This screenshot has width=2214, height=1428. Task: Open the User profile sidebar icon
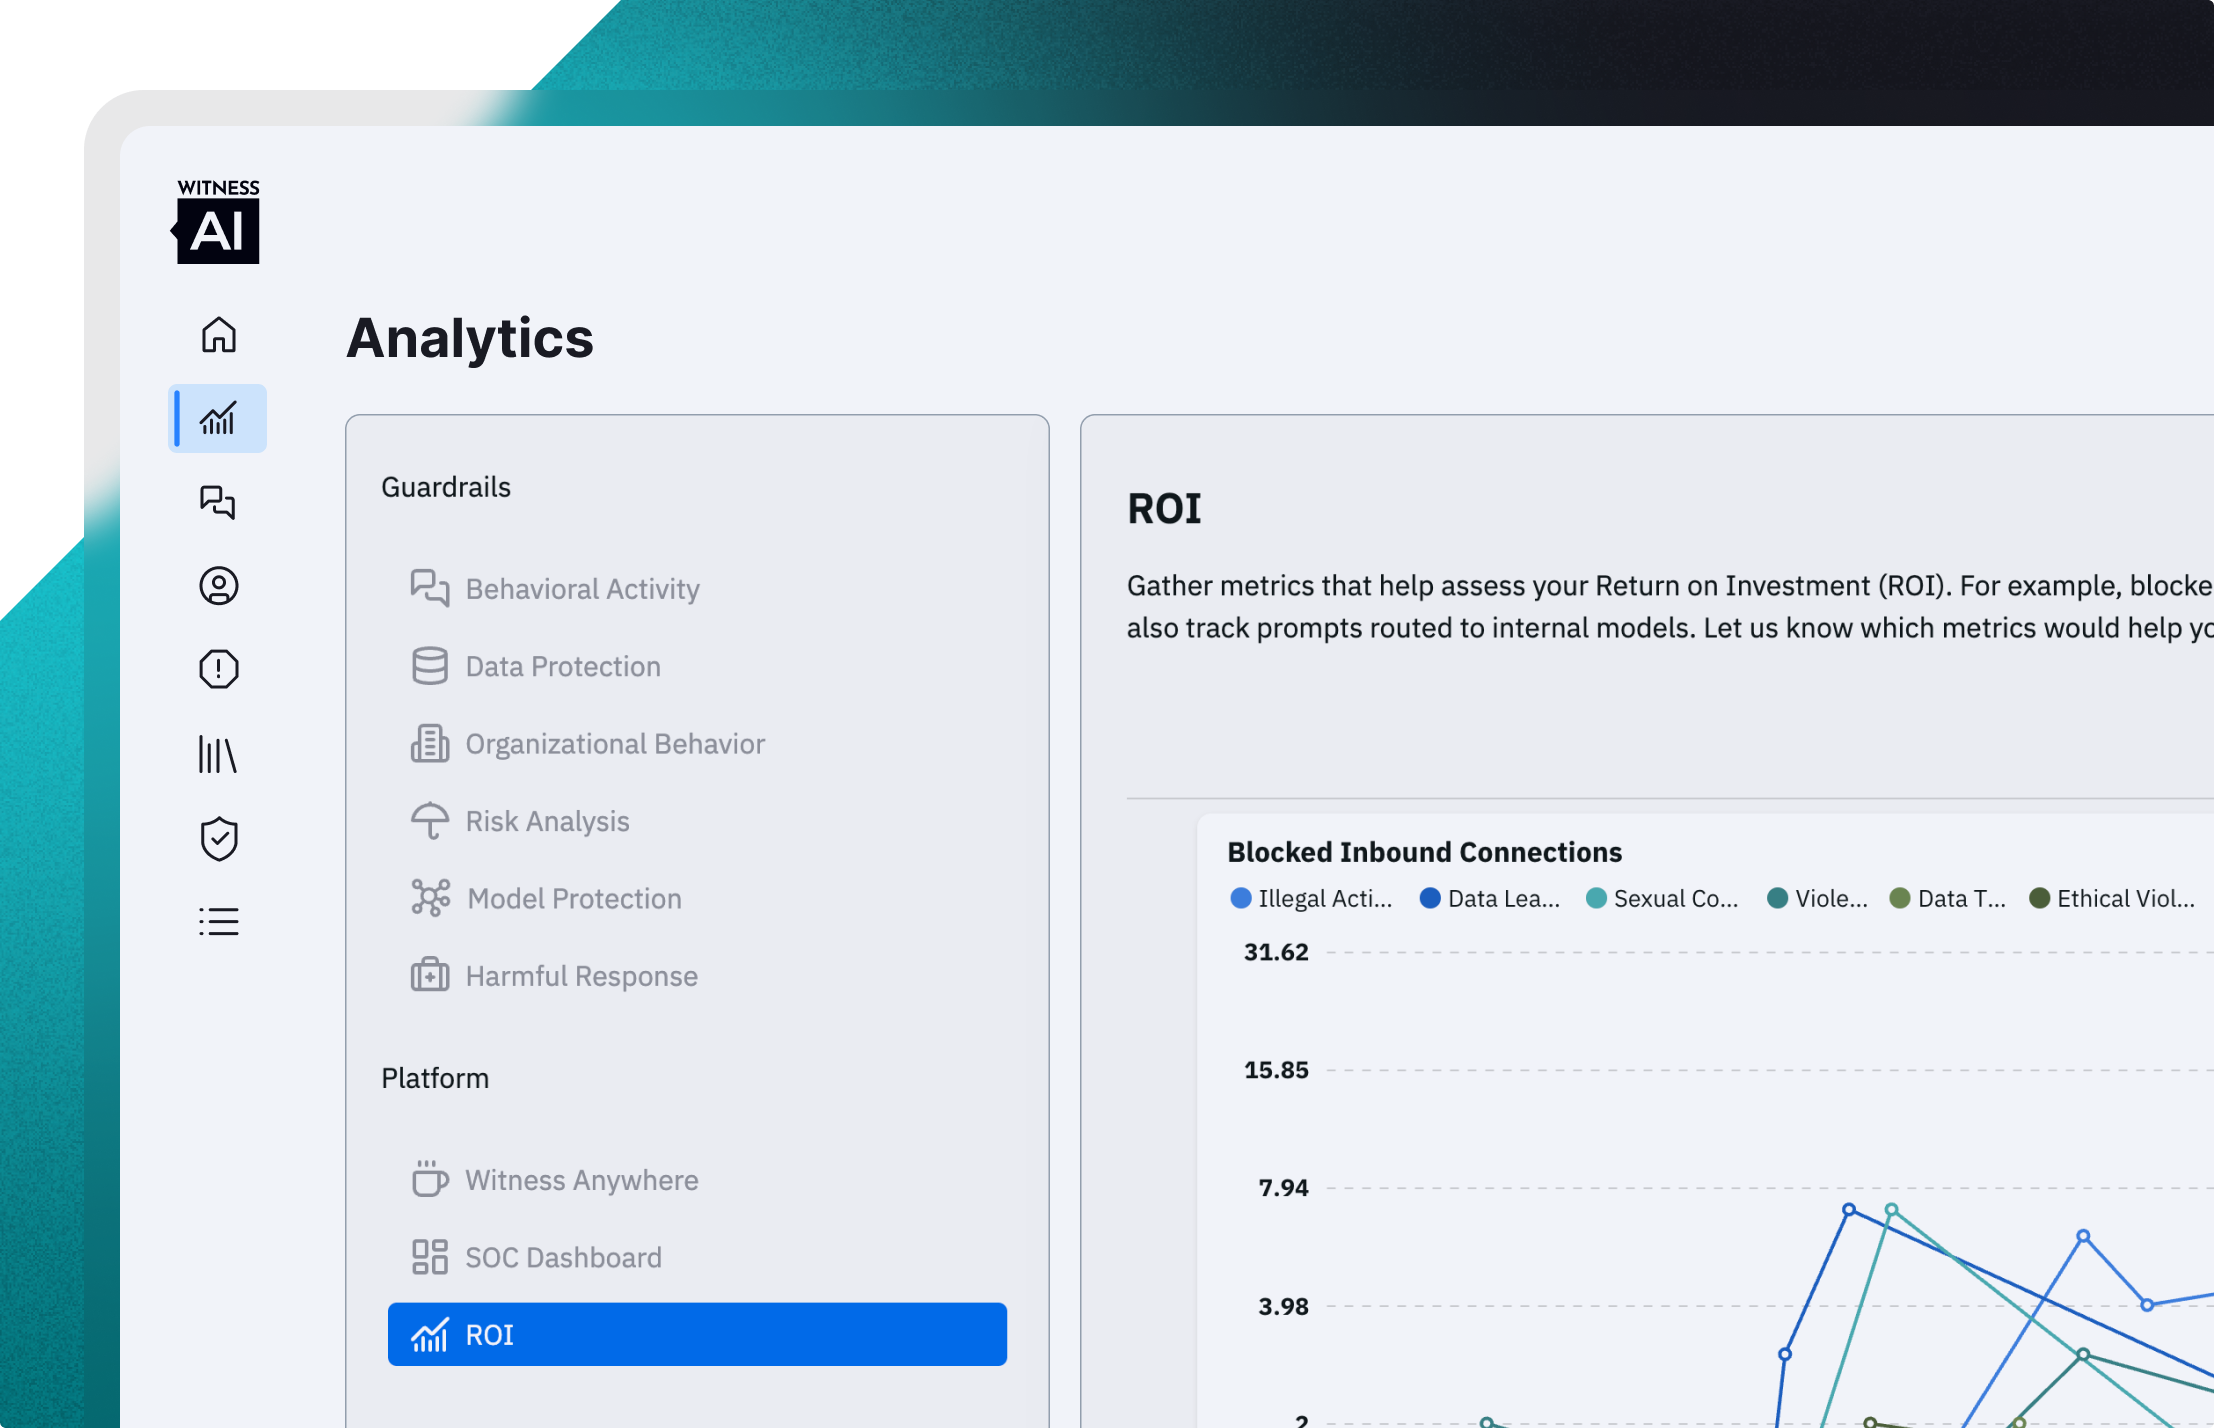click(218, 586)
